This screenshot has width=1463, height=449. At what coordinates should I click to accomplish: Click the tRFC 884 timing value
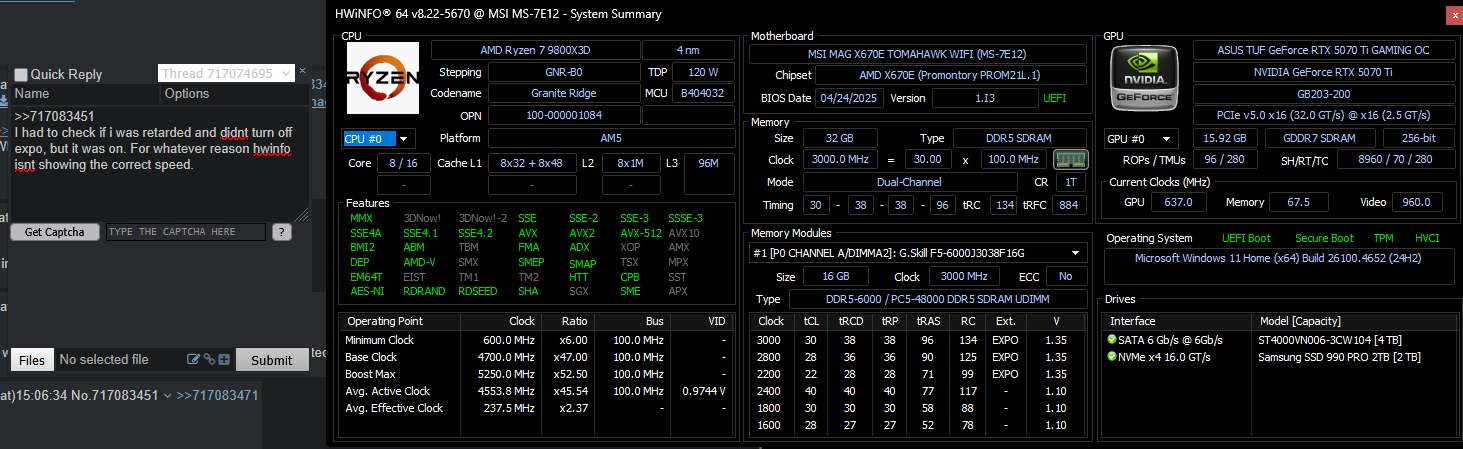[x=1068, y=205]
